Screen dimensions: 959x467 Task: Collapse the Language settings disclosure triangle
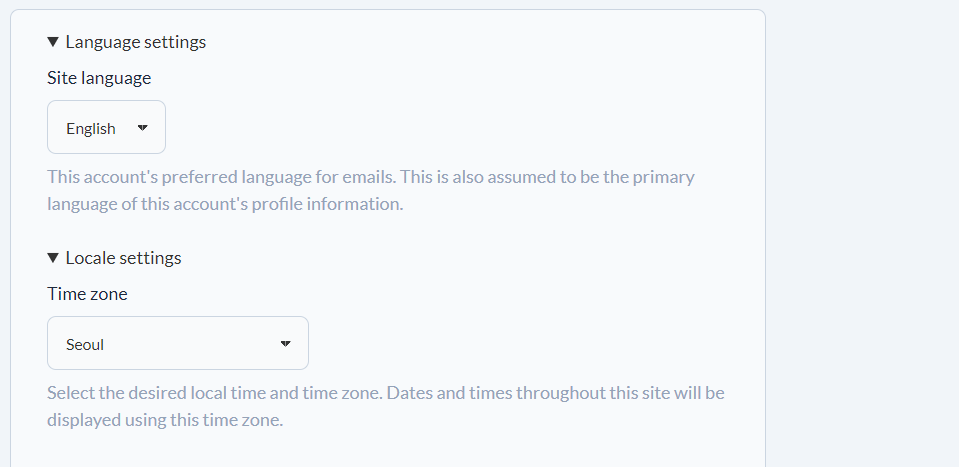53,42
